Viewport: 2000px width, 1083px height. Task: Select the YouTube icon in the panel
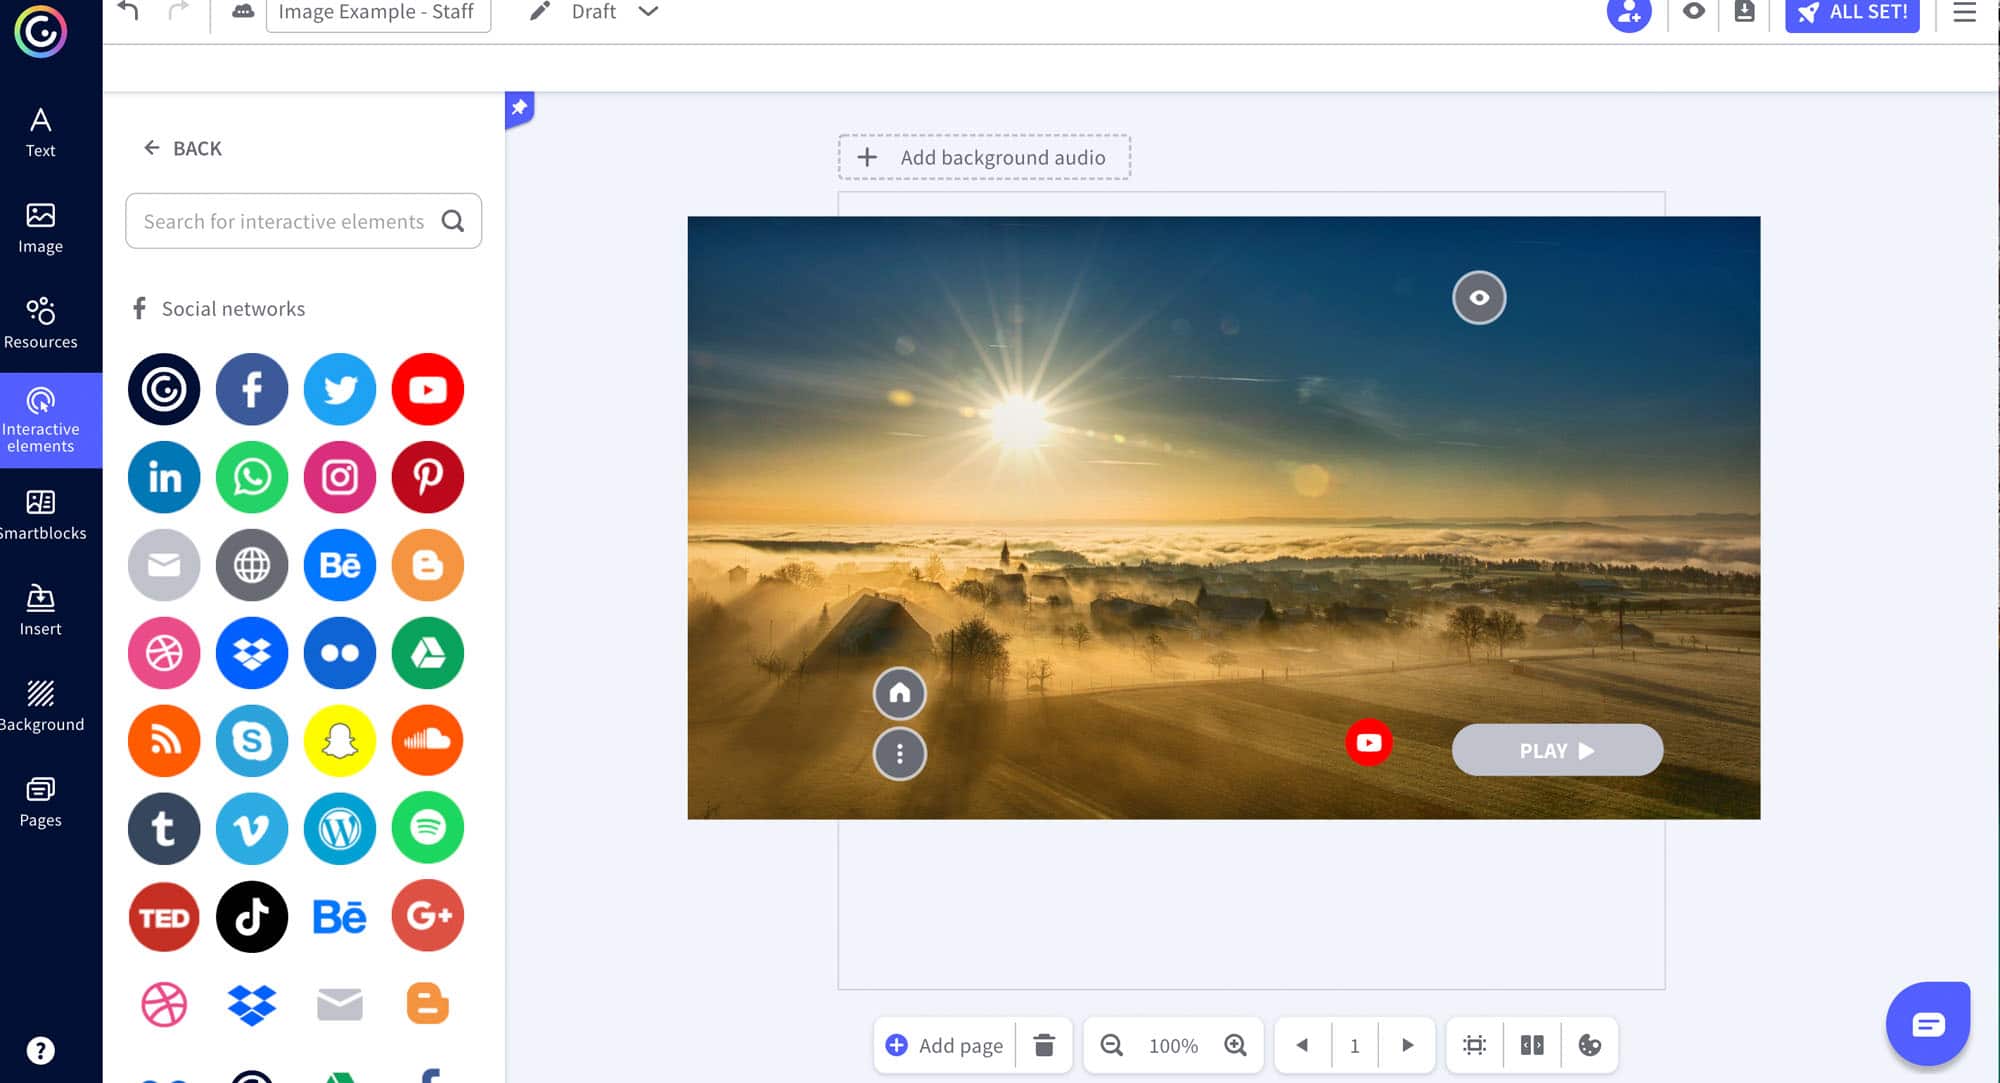point(428,389)
